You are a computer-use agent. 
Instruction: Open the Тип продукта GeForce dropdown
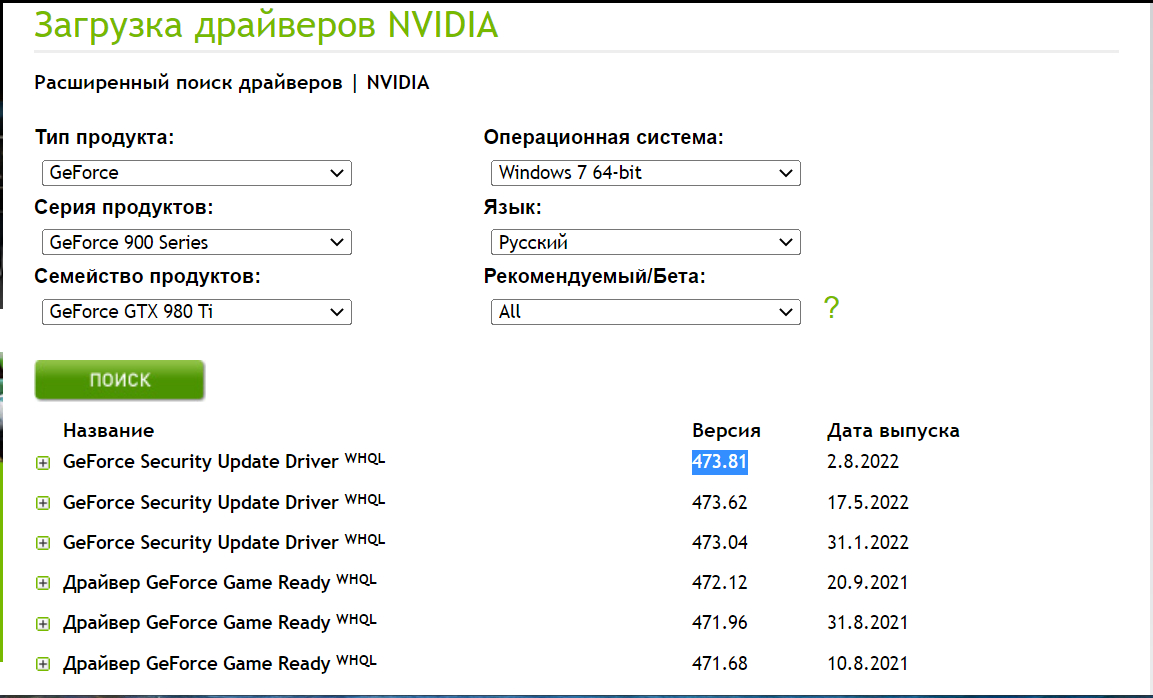(x=197, y=173)
